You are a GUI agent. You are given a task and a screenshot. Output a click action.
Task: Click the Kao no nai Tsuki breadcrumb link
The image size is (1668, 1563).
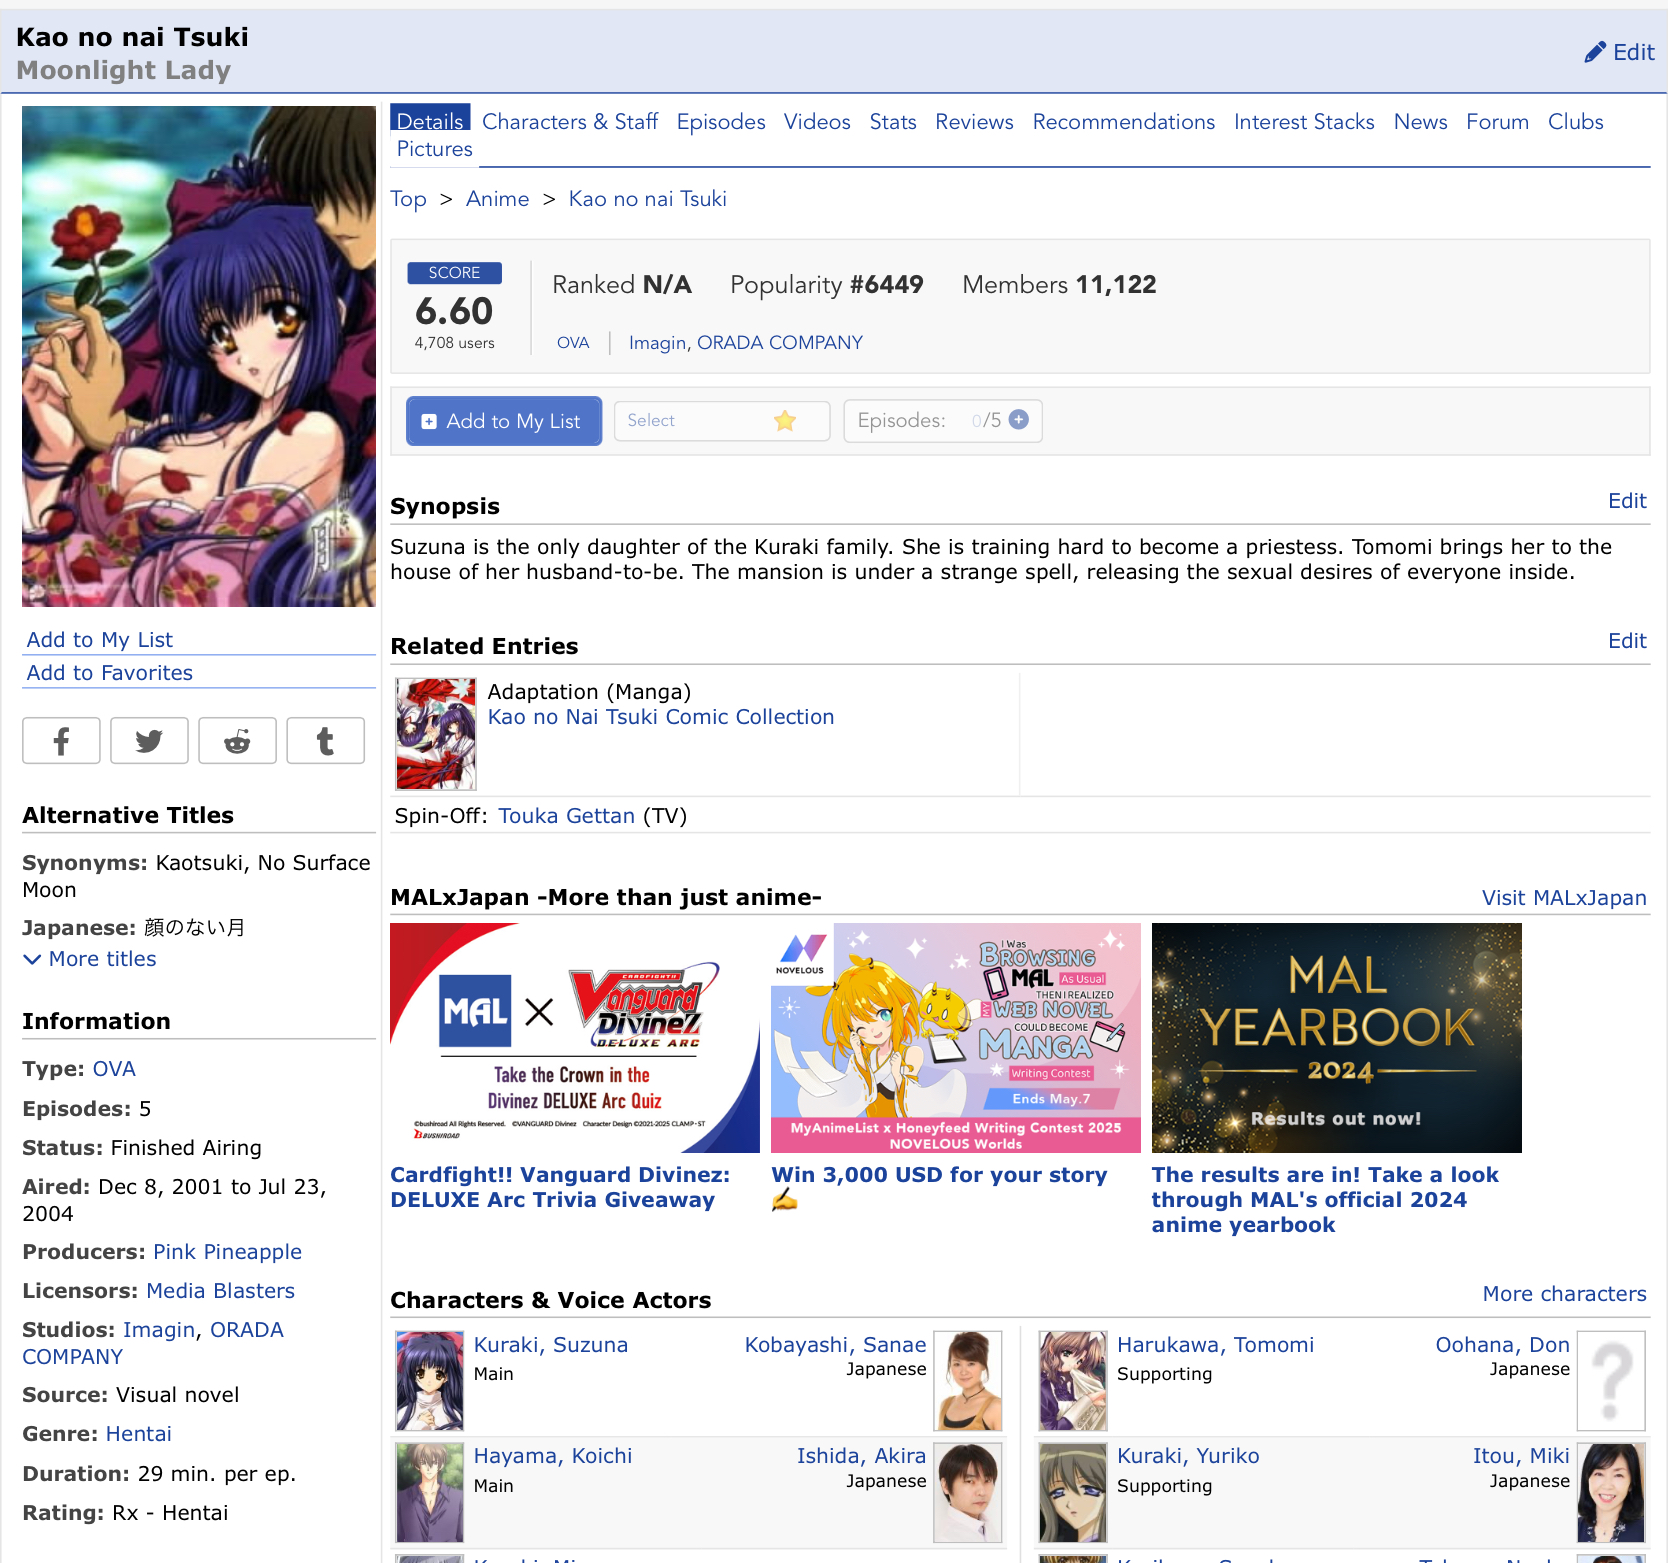coord(648,199)
